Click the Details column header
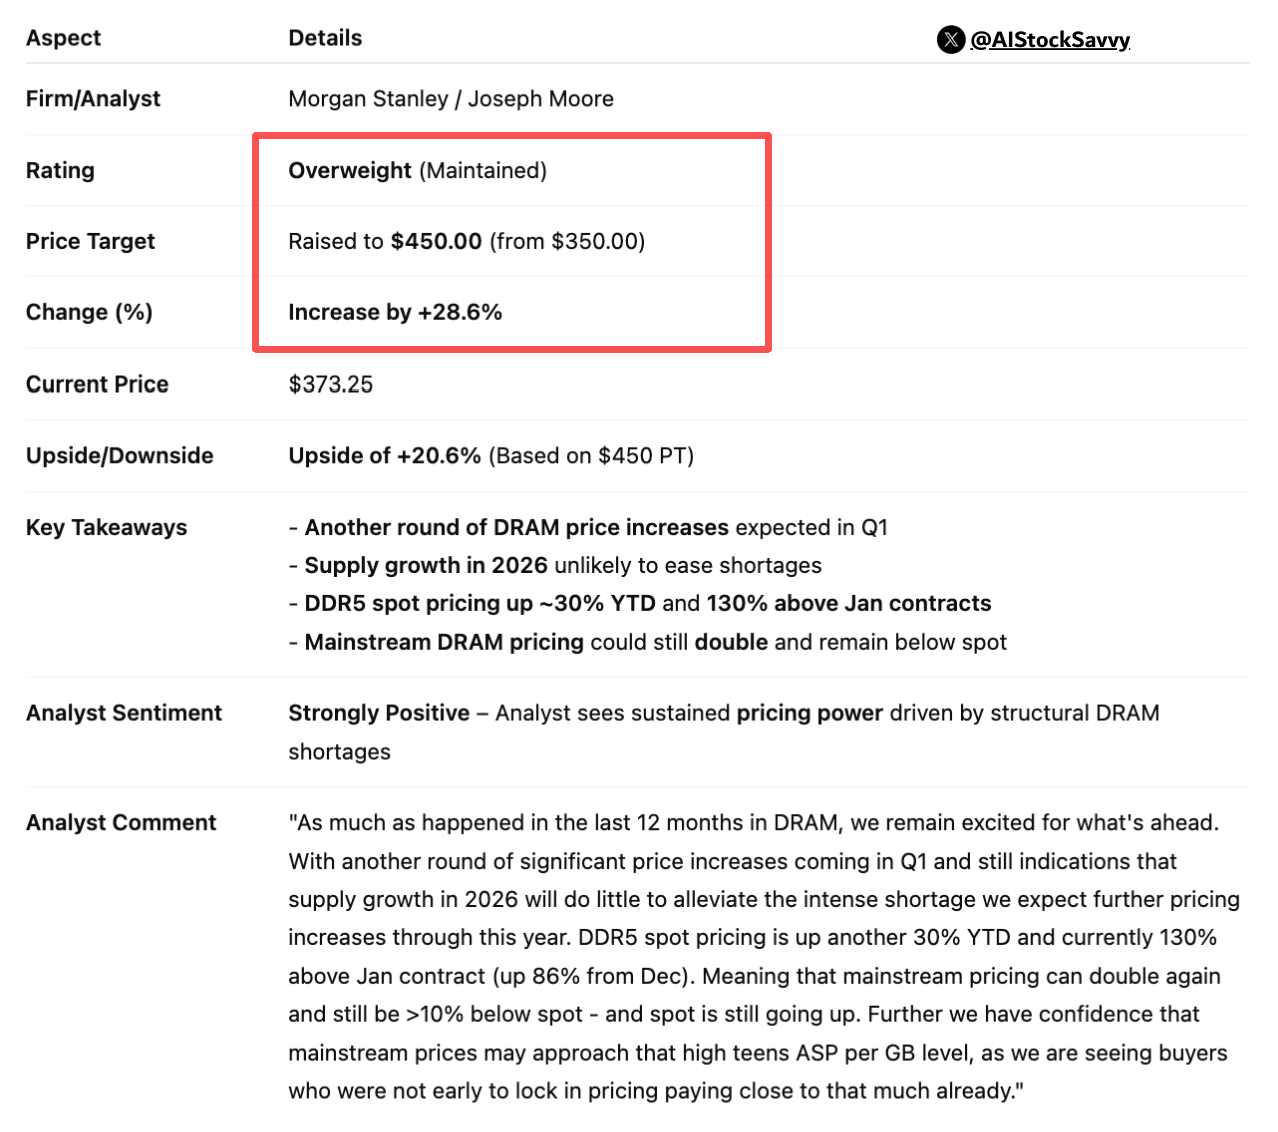This screenshot has width=1278, height=1132. pyautogui.click(x=325, y=38)
